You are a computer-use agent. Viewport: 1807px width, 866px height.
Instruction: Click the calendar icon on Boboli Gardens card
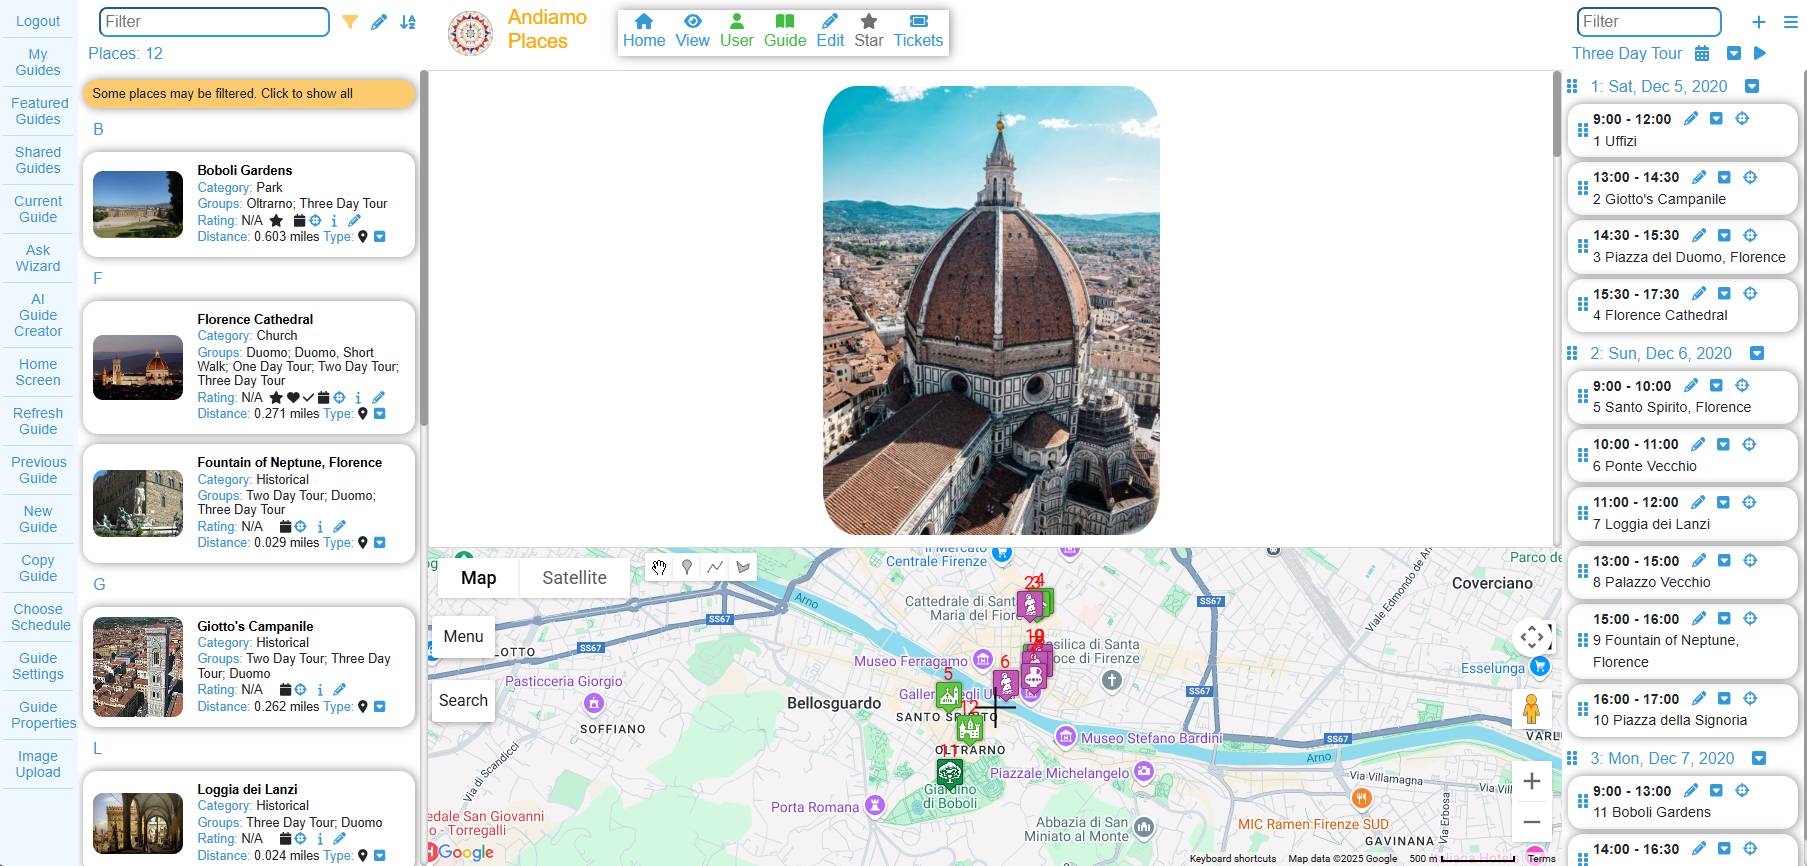coord(299,221)
